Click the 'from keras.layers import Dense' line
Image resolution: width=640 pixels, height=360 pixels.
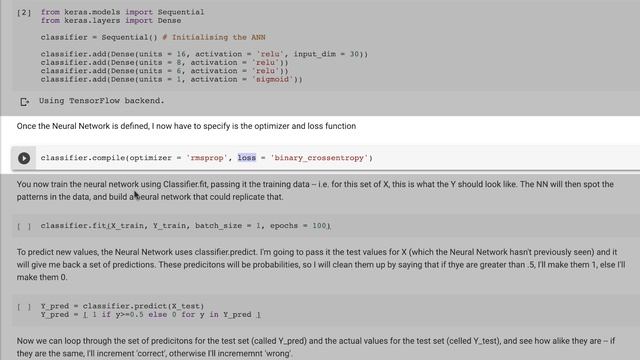pyautogui.click(x=111, y=21)
